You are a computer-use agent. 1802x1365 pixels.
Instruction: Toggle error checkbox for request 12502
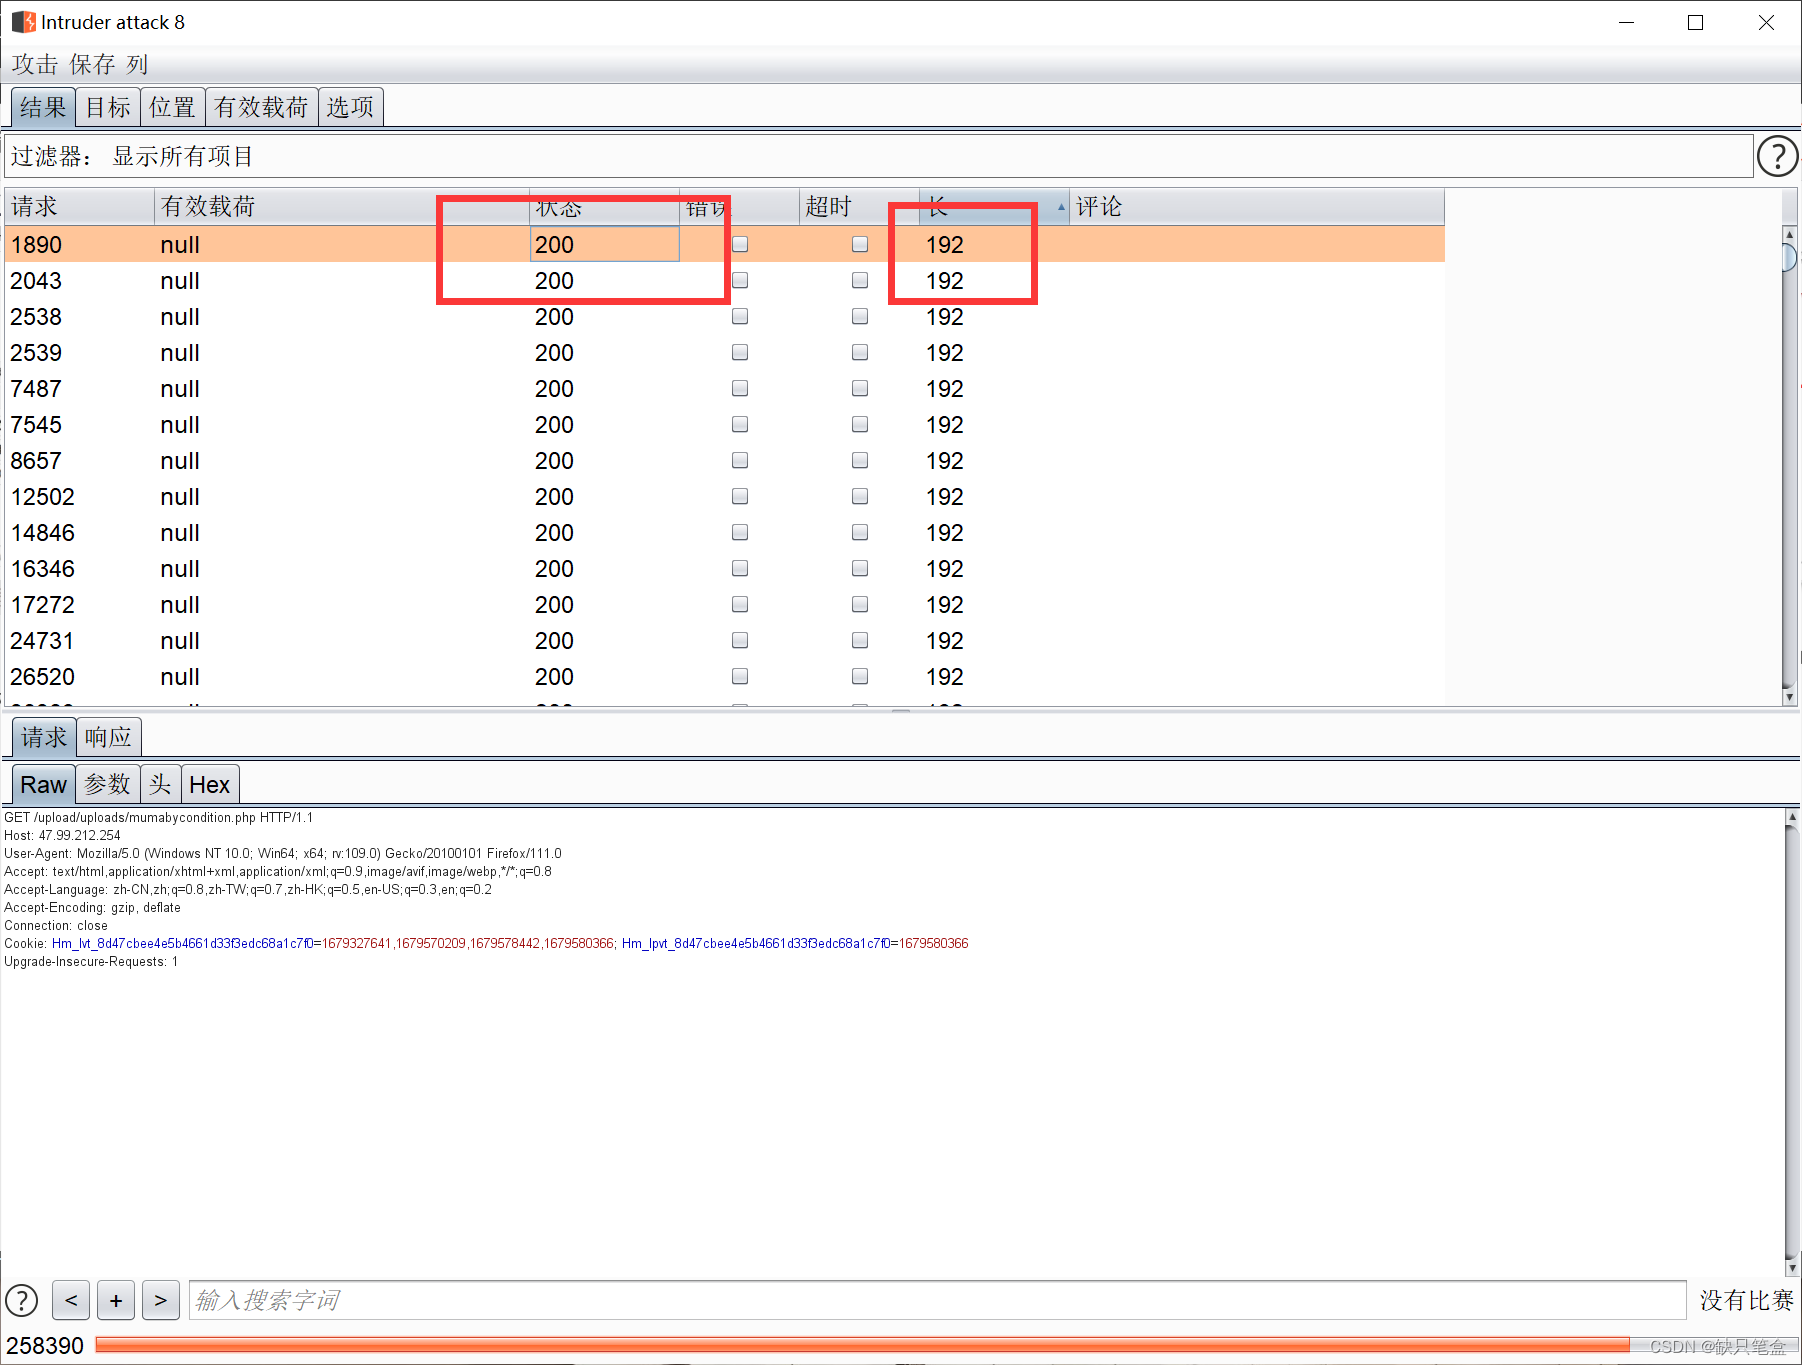tap(740, 496)
